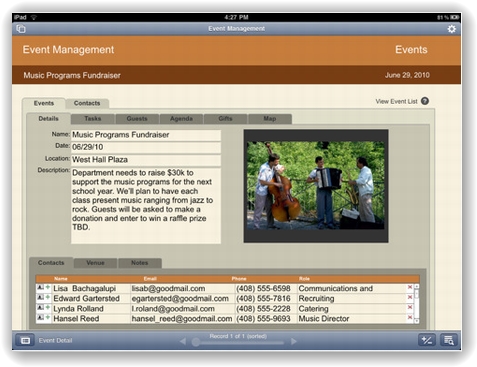The width and height of the screenshot is (477, 367).
Task: Switch to the top-level Contacts tab
Action: click(87, 103)
